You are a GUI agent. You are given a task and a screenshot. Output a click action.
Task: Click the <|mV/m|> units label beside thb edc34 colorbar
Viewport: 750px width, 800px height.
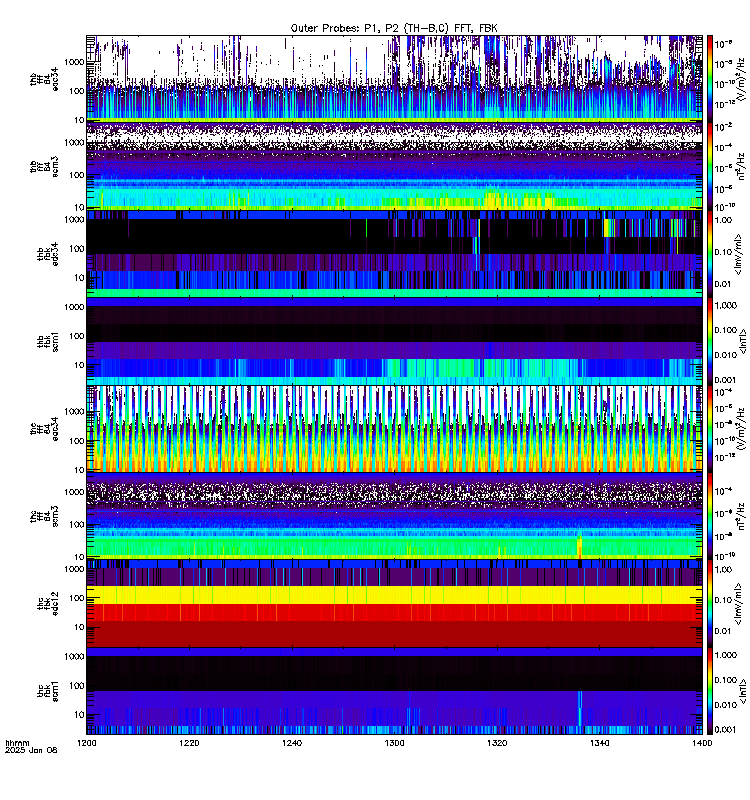[738, 254]
